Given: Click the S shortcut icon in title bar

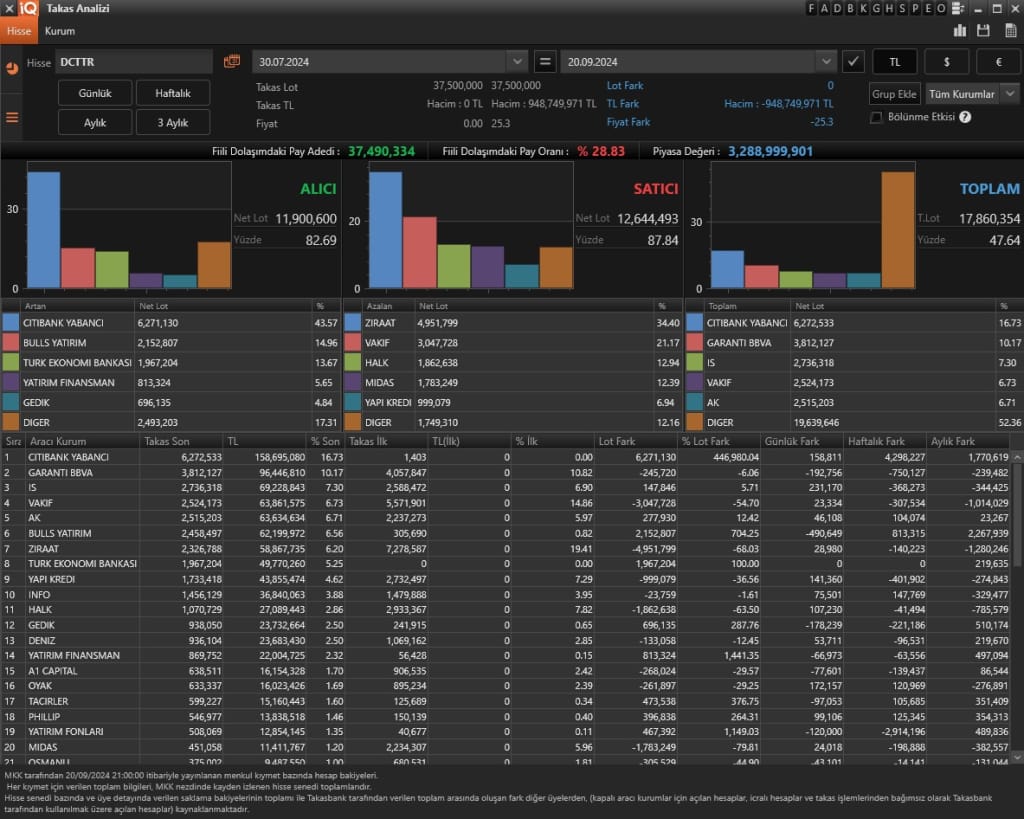Looking at the screenshot, I should coord(903,8).
